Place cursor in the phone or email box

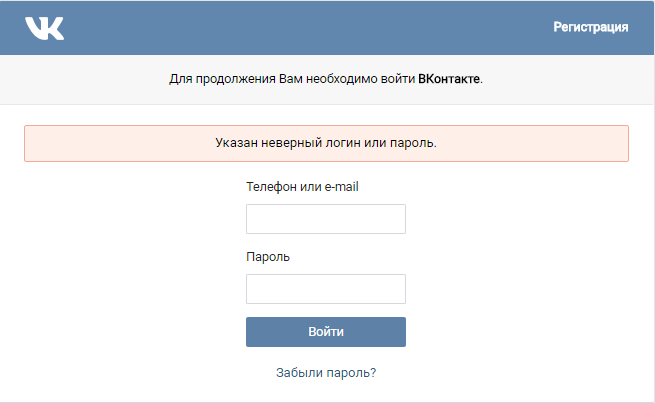(325, 219)
